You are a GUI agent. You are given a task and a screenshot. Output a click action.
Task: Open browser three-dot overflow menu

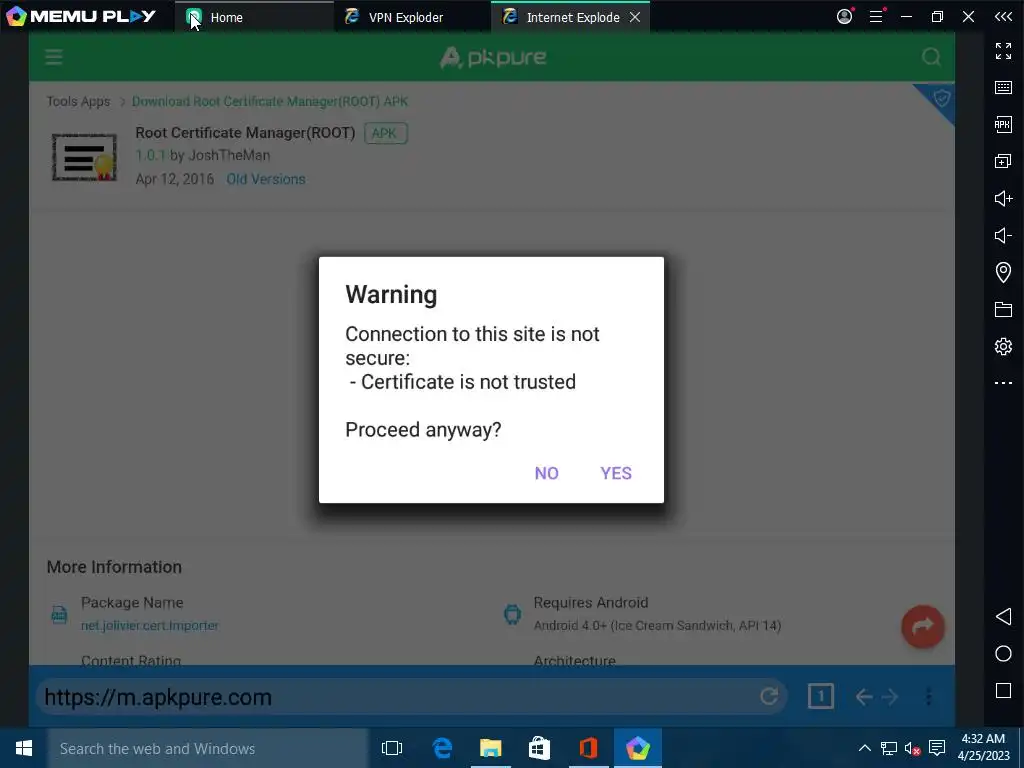928,697
